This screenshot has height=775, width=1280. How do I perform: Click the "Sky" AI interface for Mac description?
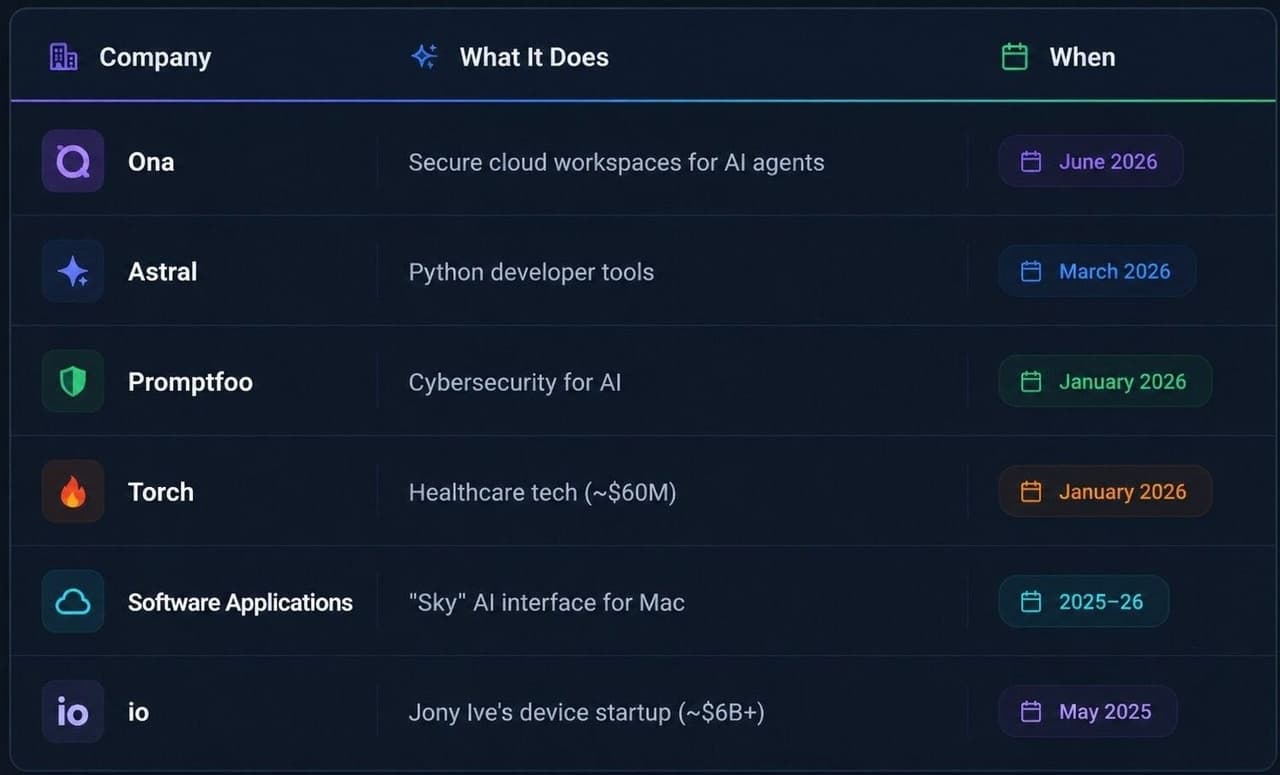click(547, 602)
